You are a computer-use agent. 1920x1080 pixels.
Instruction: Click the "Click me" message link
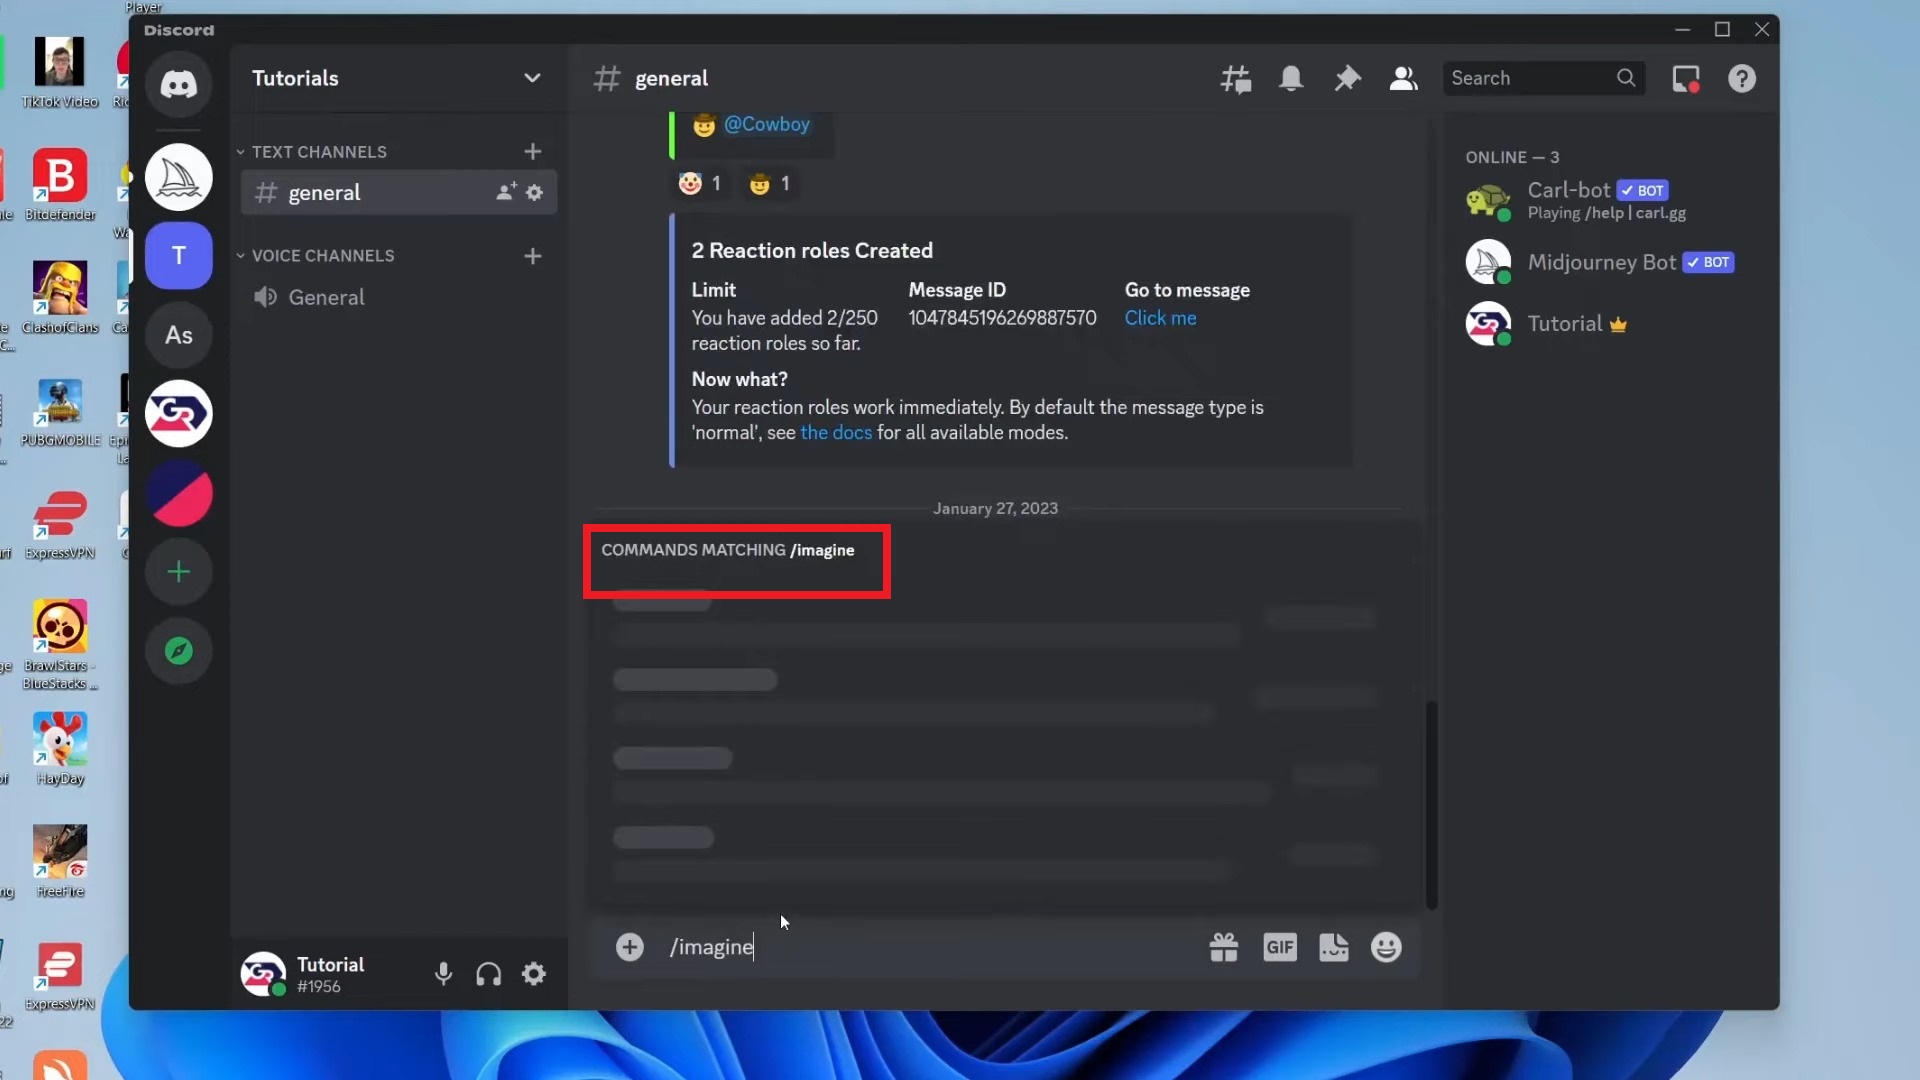[1160, 318]
